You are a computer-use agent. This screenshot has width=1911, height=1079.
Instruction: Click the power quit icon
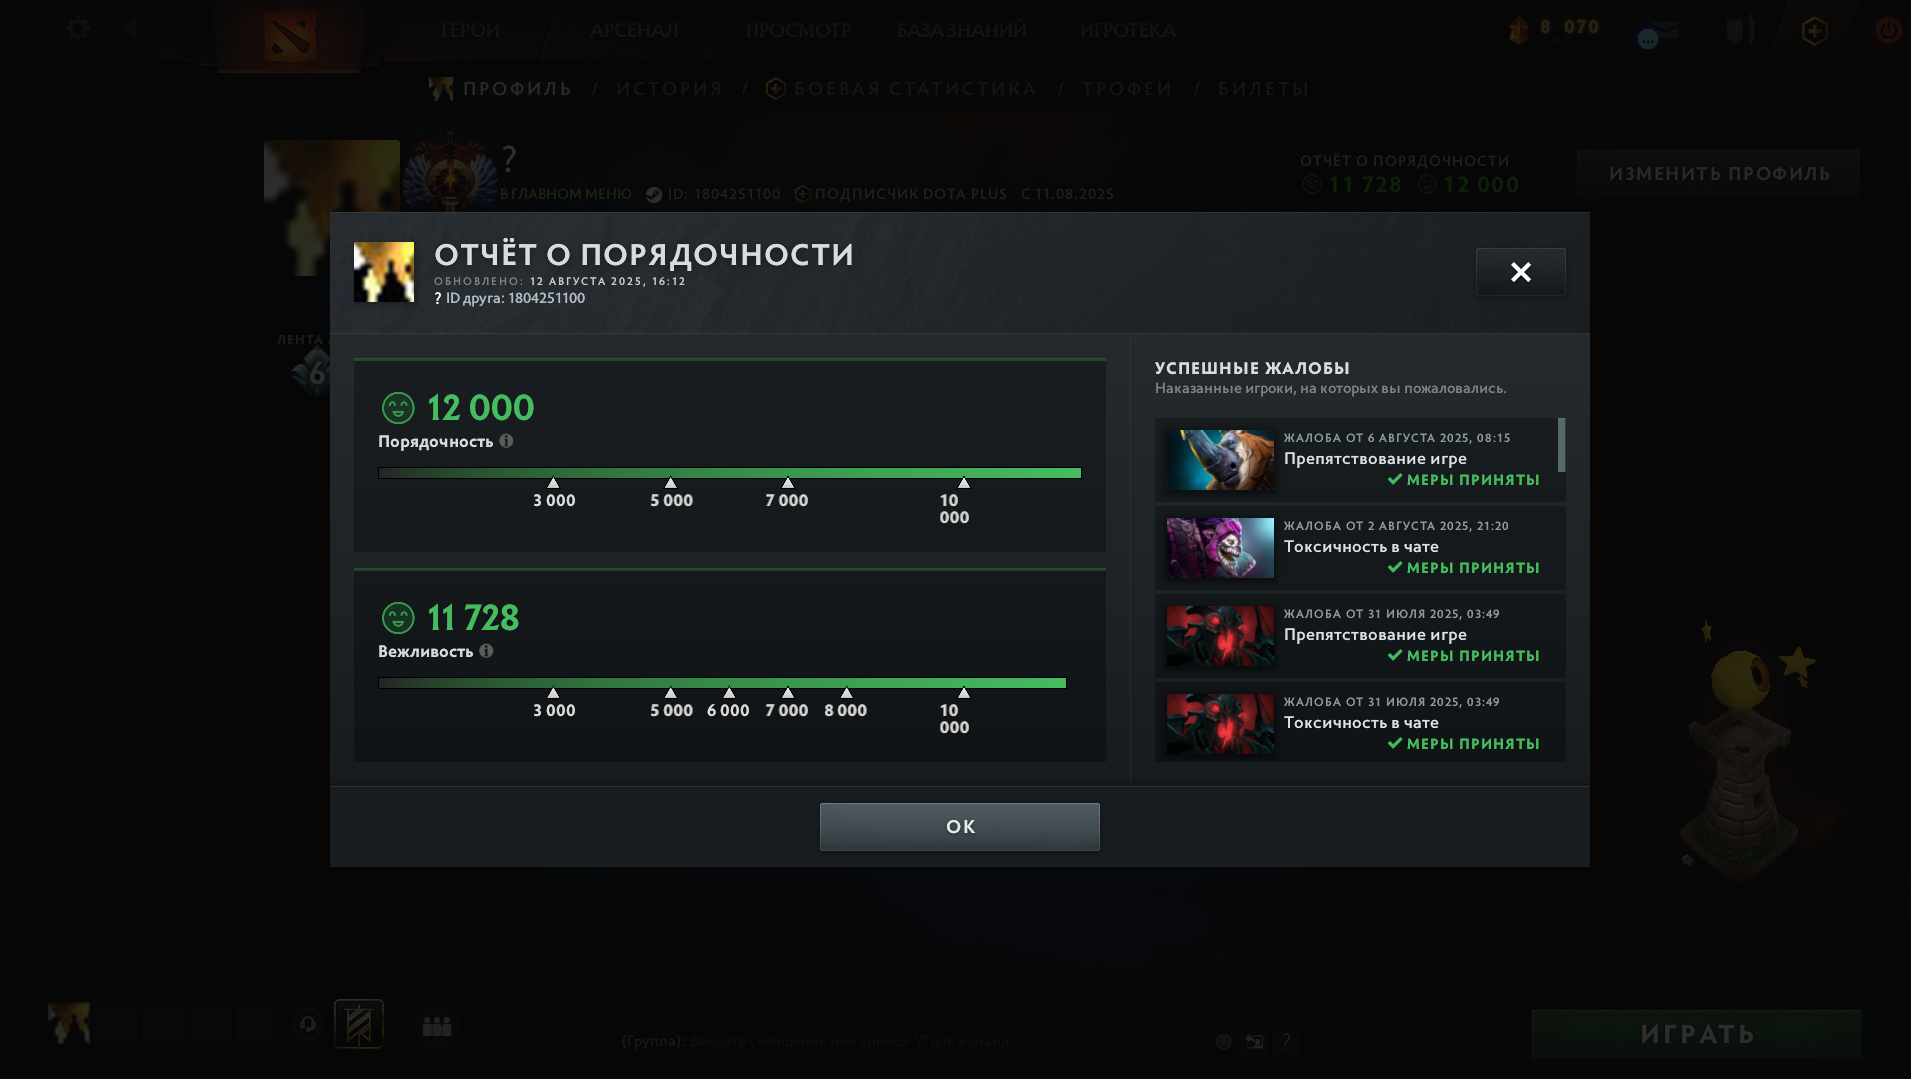[1888, 30]
